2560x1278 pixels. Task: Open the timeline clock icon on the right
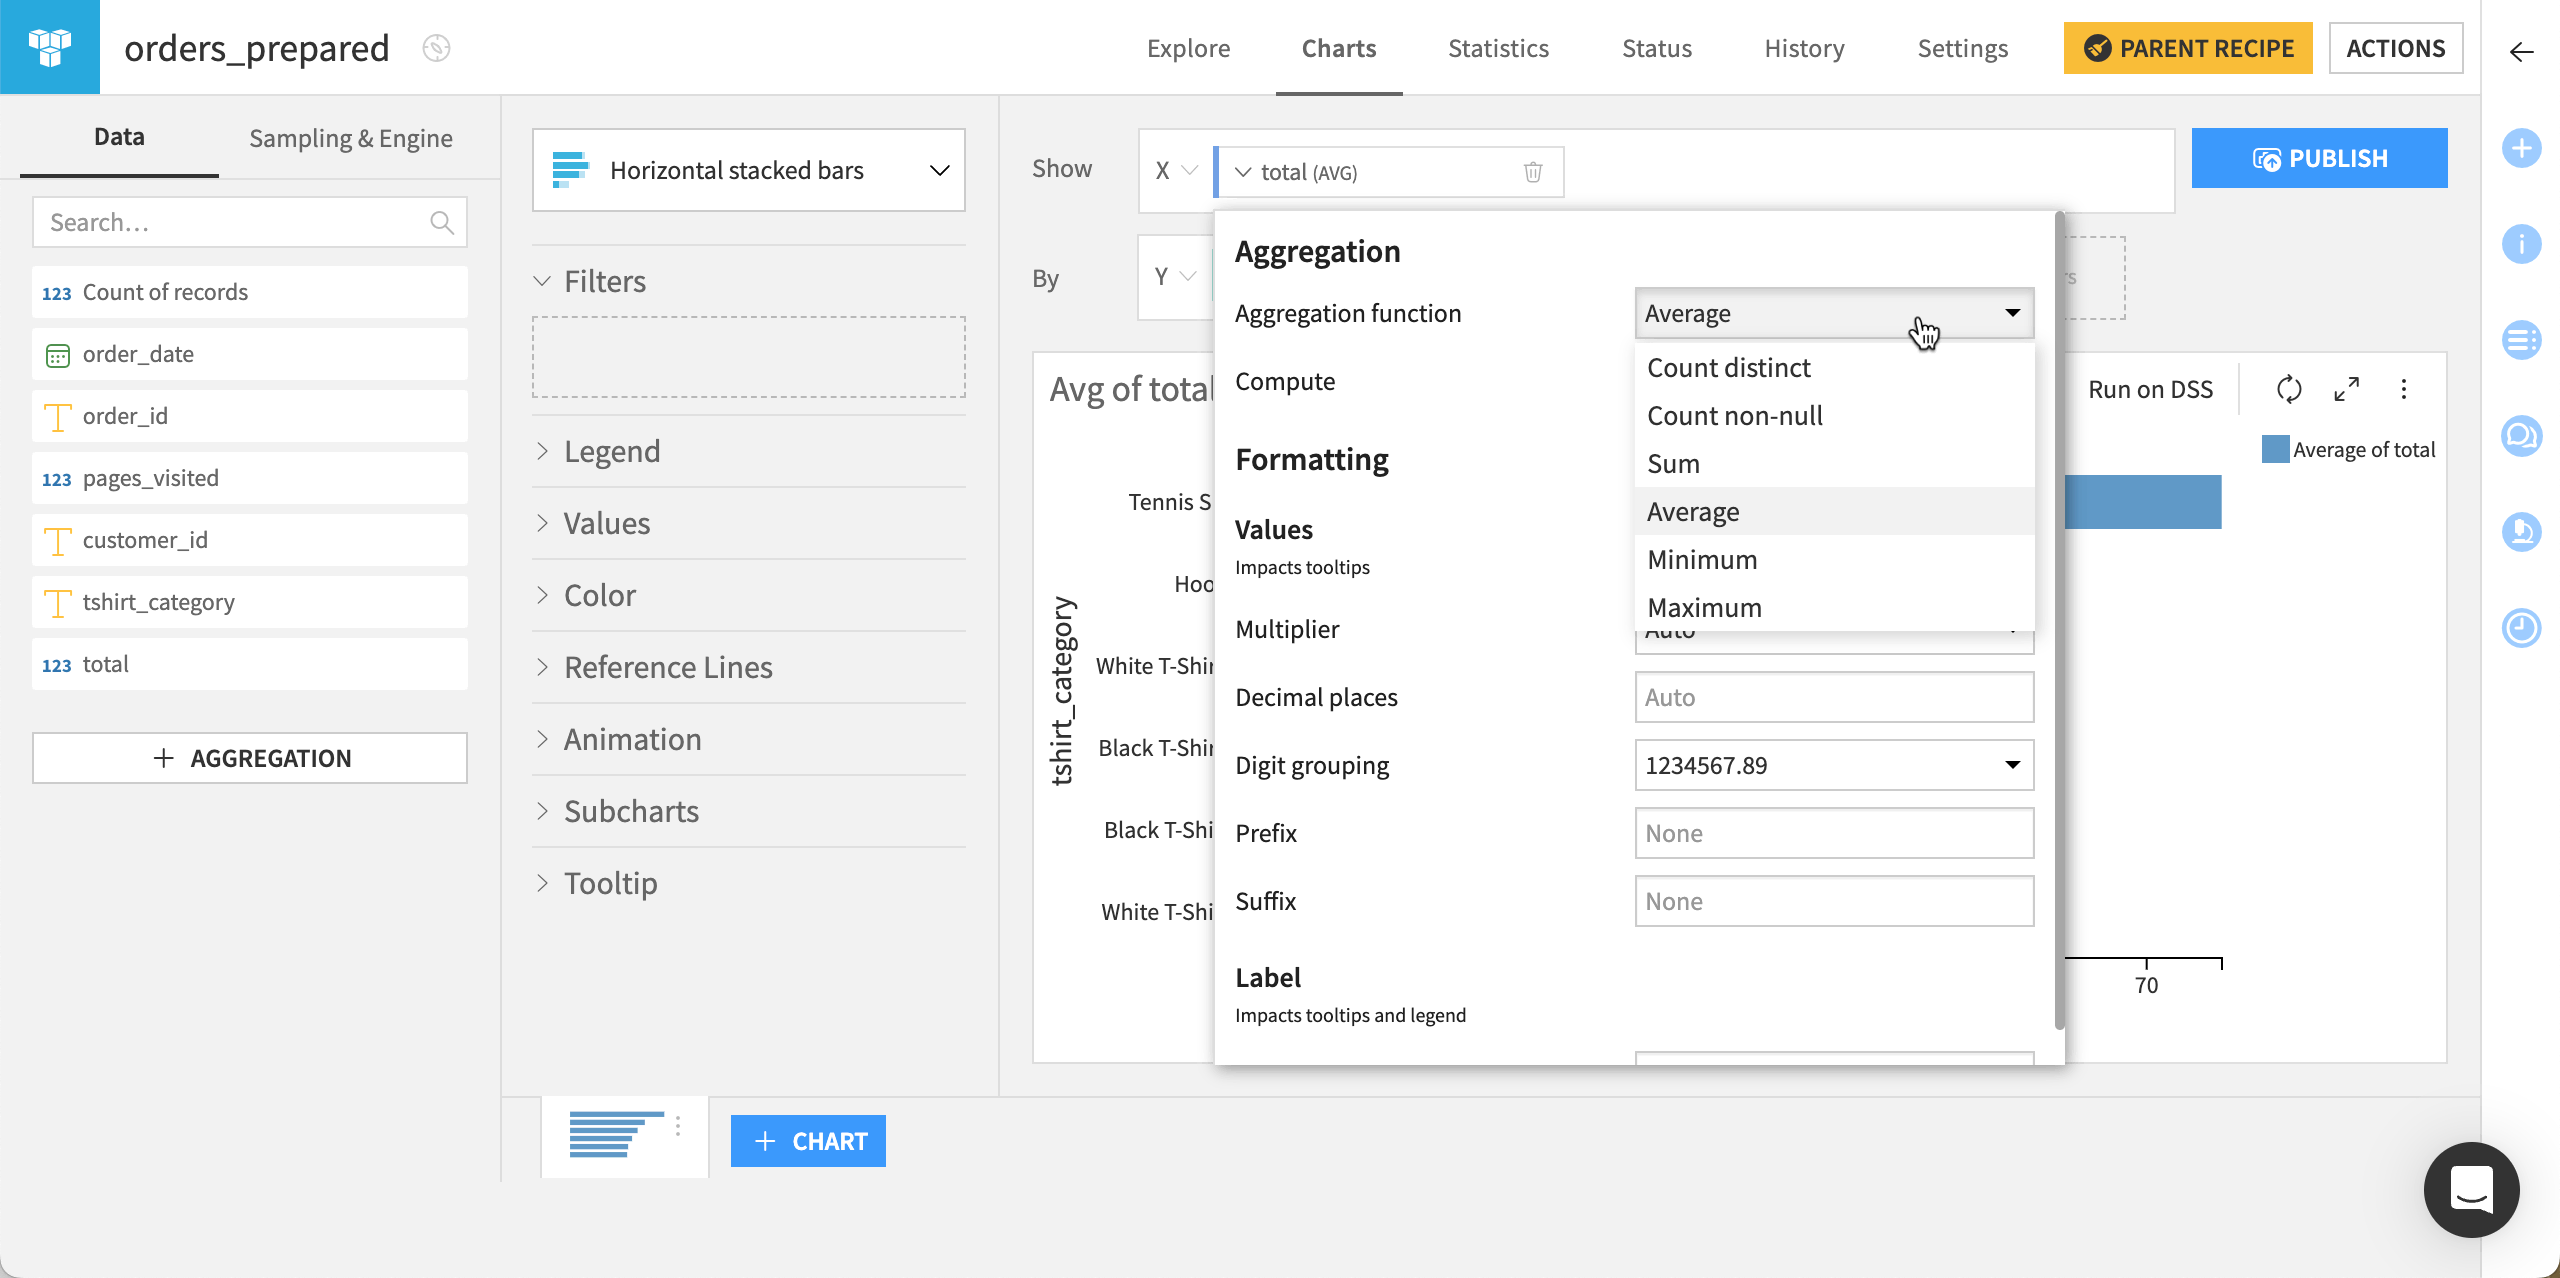point(2521,628)
